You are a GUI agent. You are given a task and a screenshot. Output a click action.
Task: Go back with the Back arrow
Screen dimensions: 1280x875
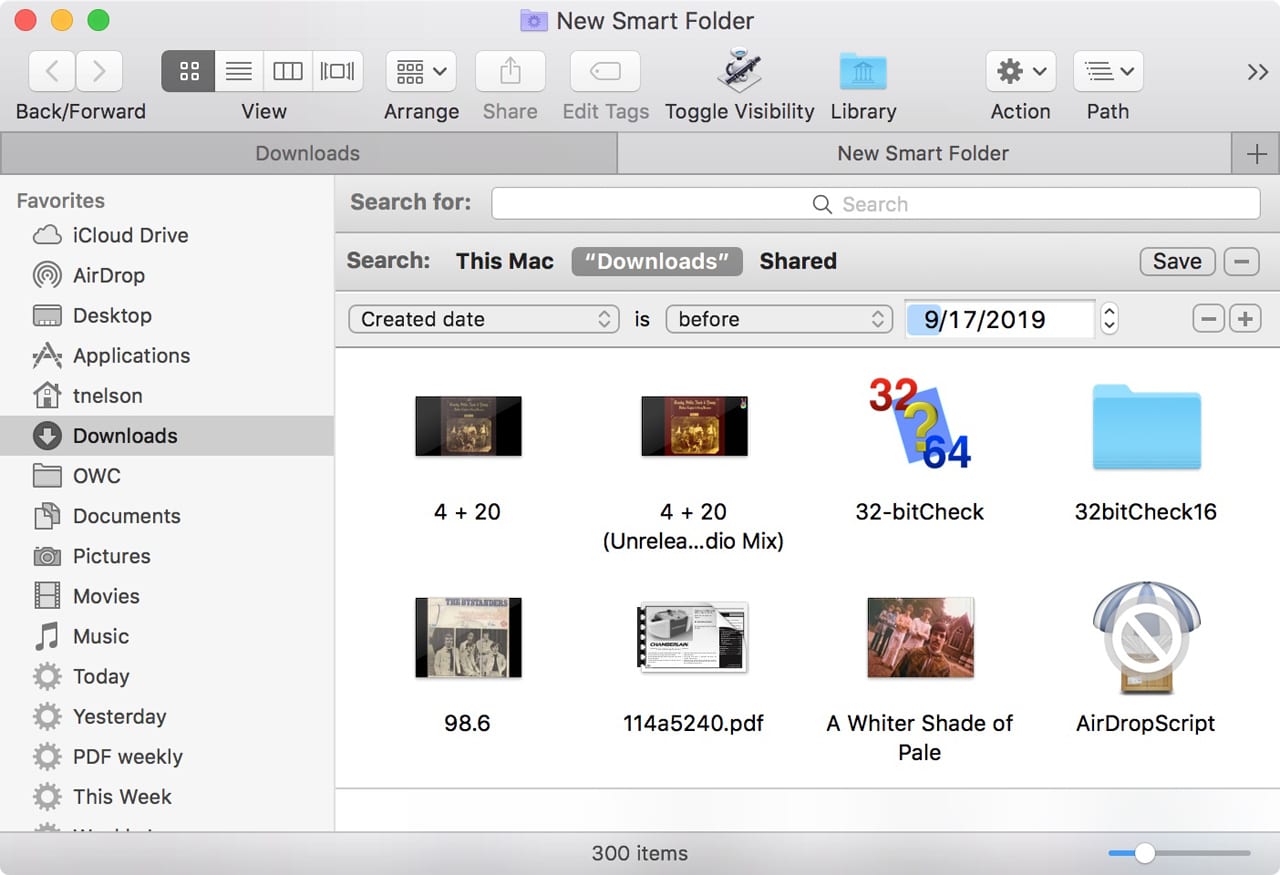coord(53,71)
